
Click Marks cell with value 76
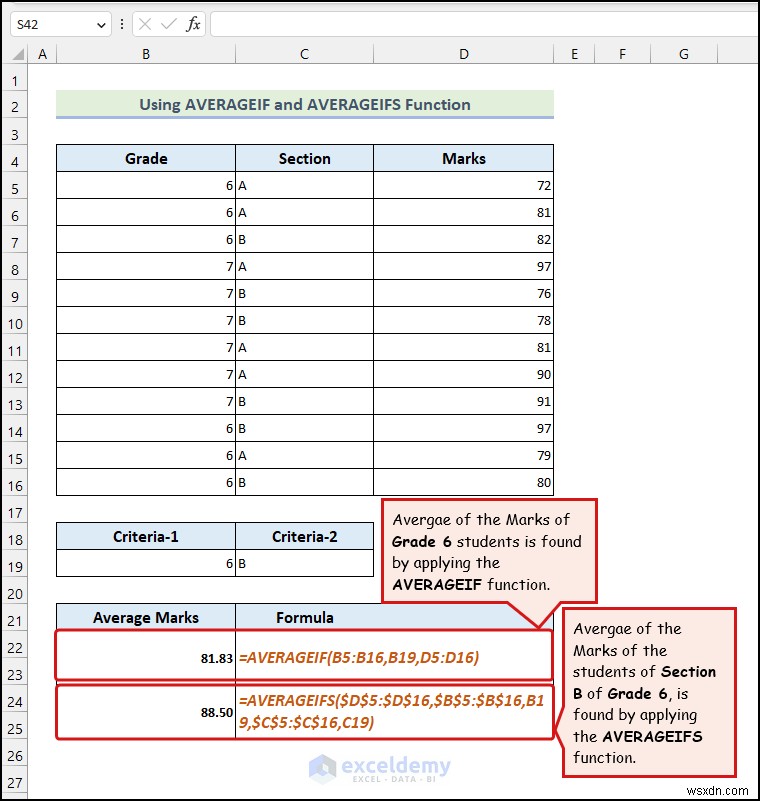click(x=463, y=293)
